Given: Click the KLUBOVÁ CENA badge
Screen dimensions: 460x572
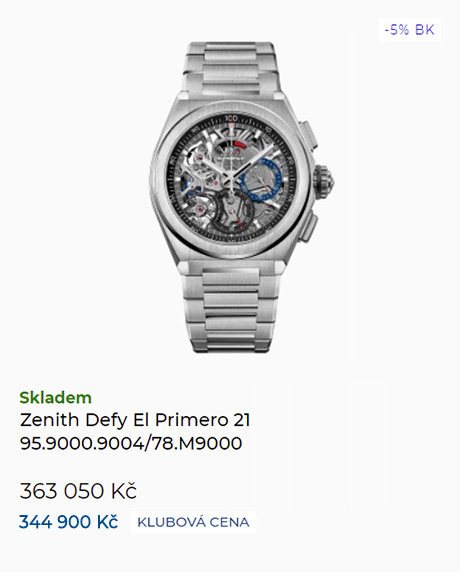Looking at the screenshot, I should coord(193,522).
